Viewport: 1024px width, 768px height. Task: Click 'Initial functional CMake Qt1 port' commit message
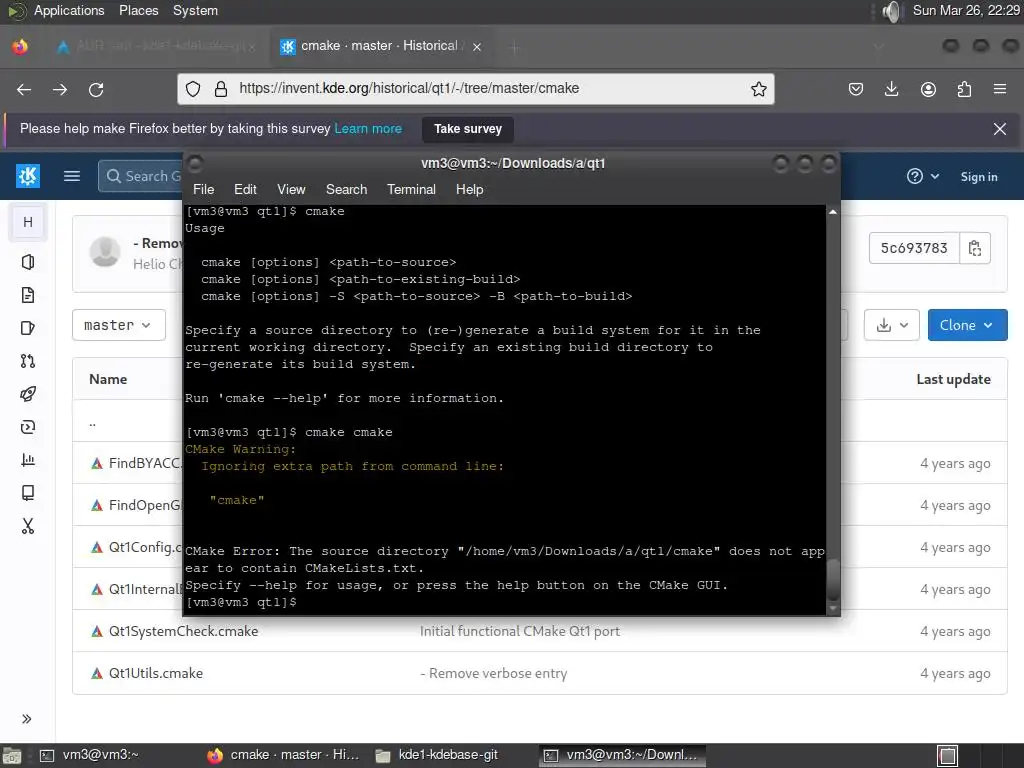(x=519, y=631)
